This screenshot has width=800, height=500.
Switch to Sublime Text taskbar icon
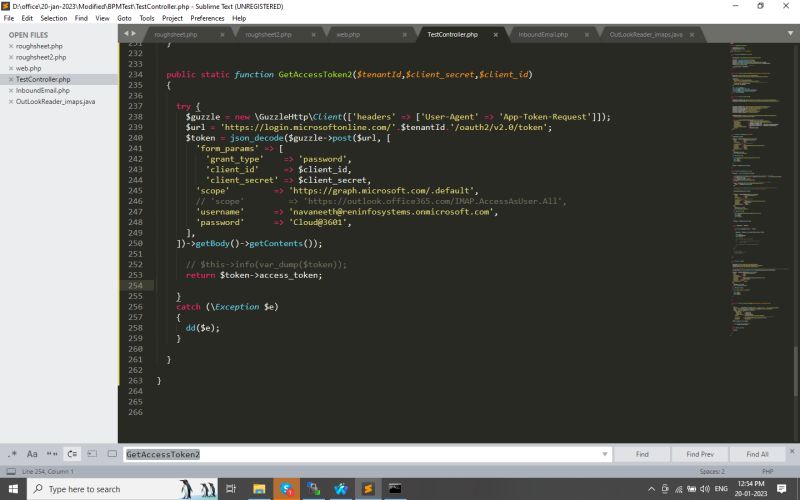point(368,489)
